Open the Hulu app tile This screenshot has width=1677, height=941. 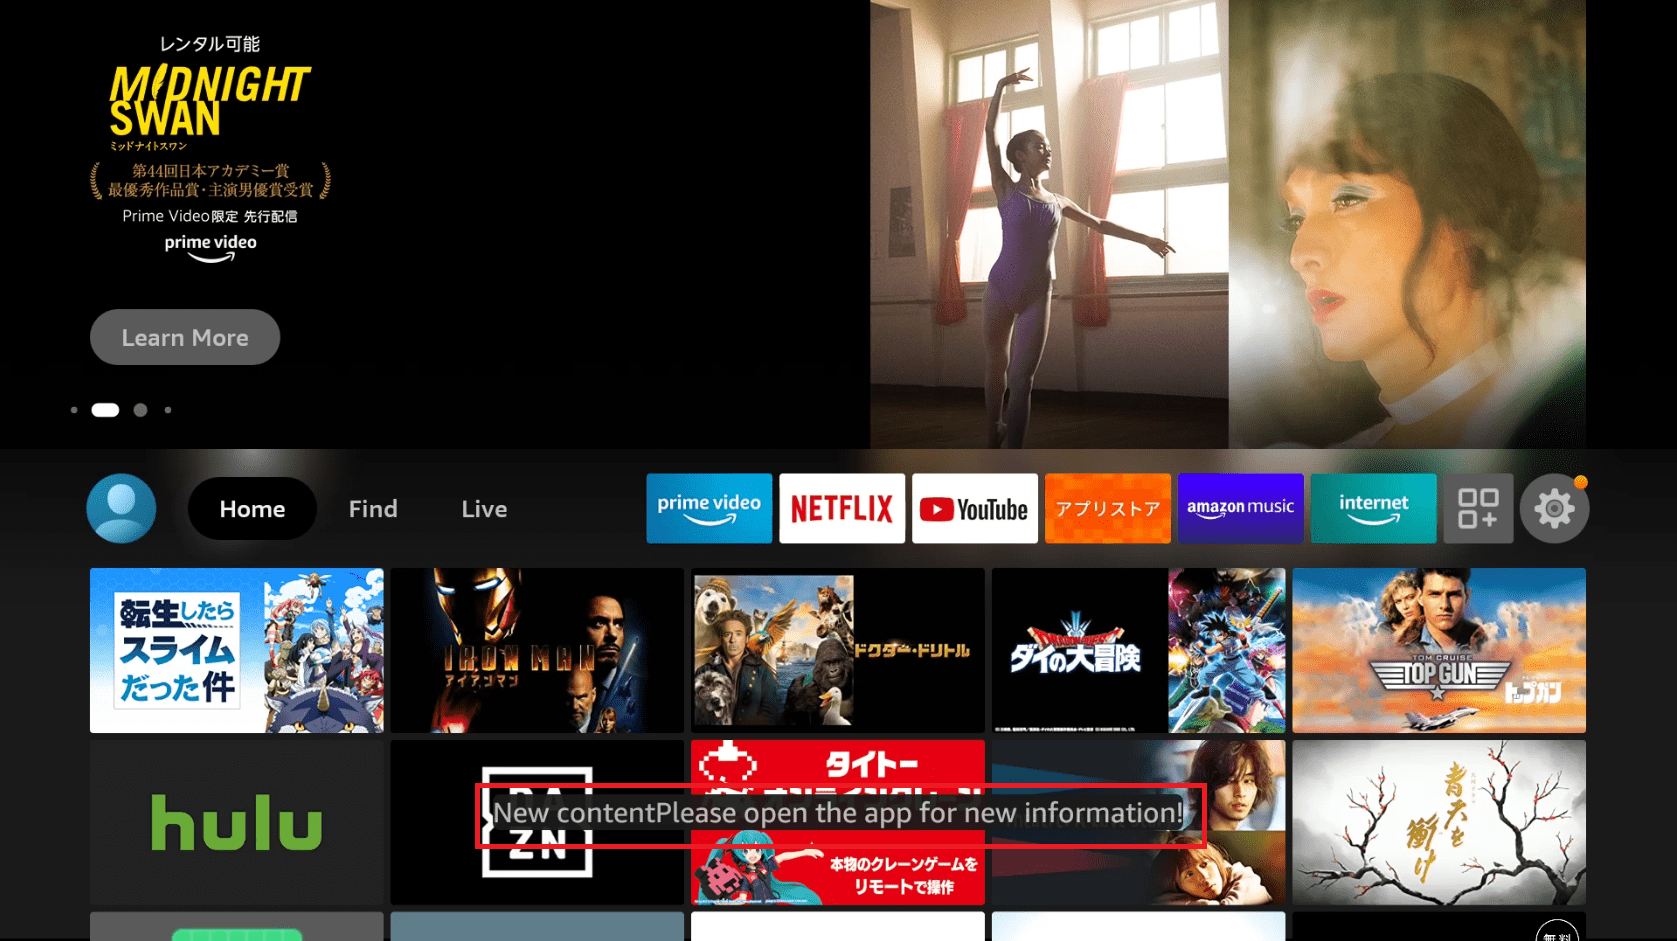click(x=236, y=822)
